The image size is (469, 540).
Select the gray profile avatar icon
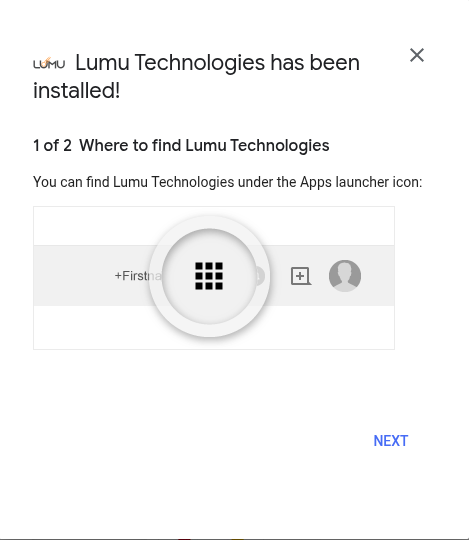345,276
